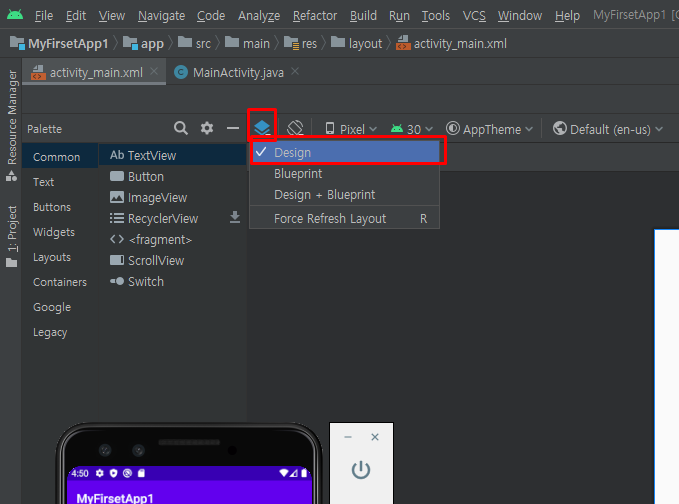Click settings gear in emulator status bar
The width and height of the screenshot is (679, 504).
point(100,473)
